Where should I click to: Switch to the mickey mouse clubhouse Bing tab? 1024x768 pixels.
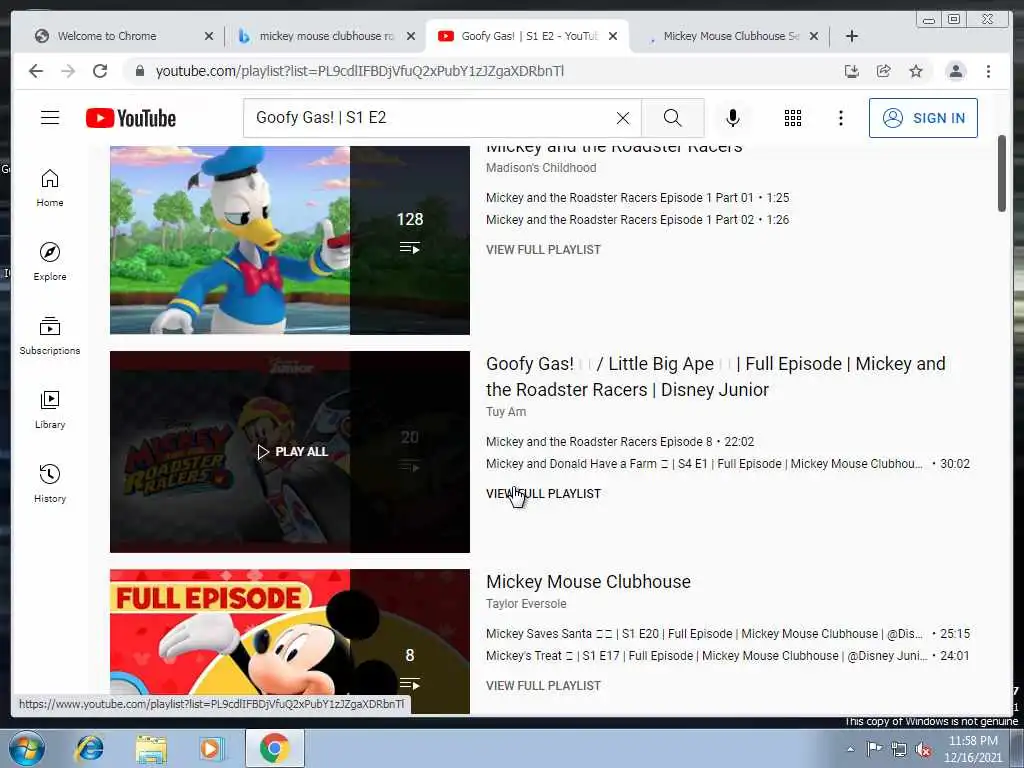click(325, 36)
